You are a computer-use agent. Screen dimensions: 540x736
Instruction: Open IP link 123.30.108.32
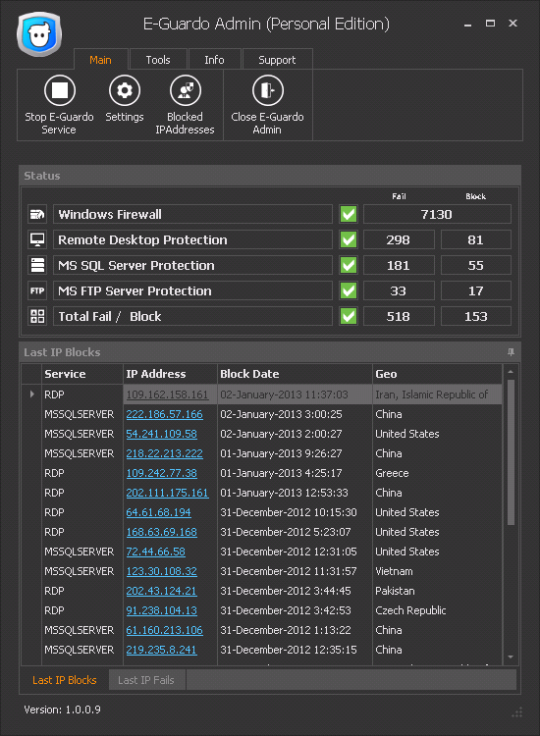coord(162,571)
